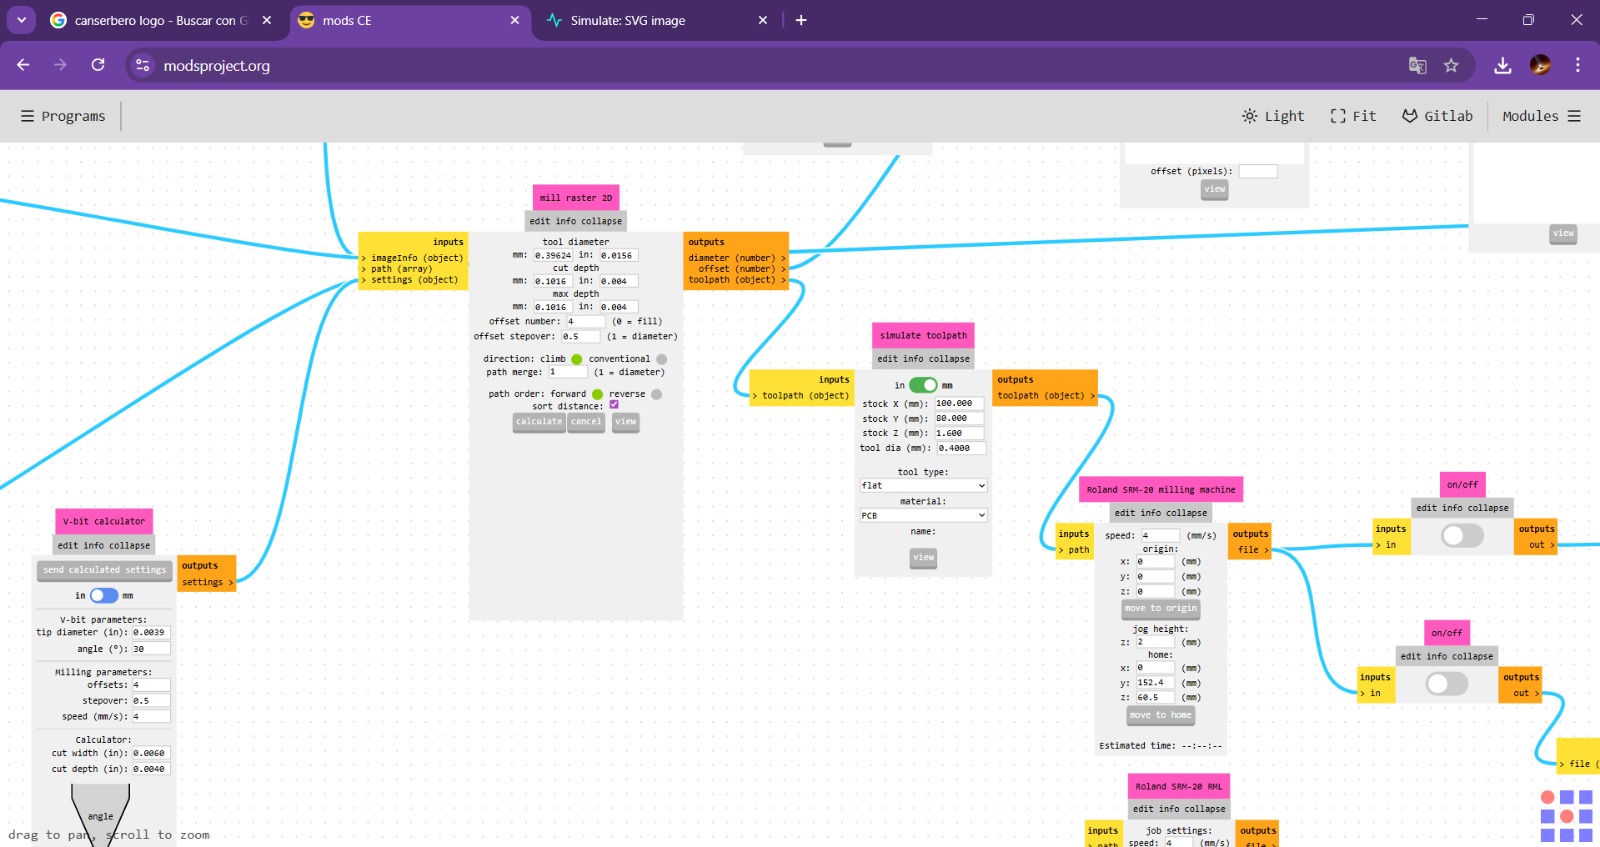Open the Programs menu
The image size is (1600, 847).
point(63,116)
